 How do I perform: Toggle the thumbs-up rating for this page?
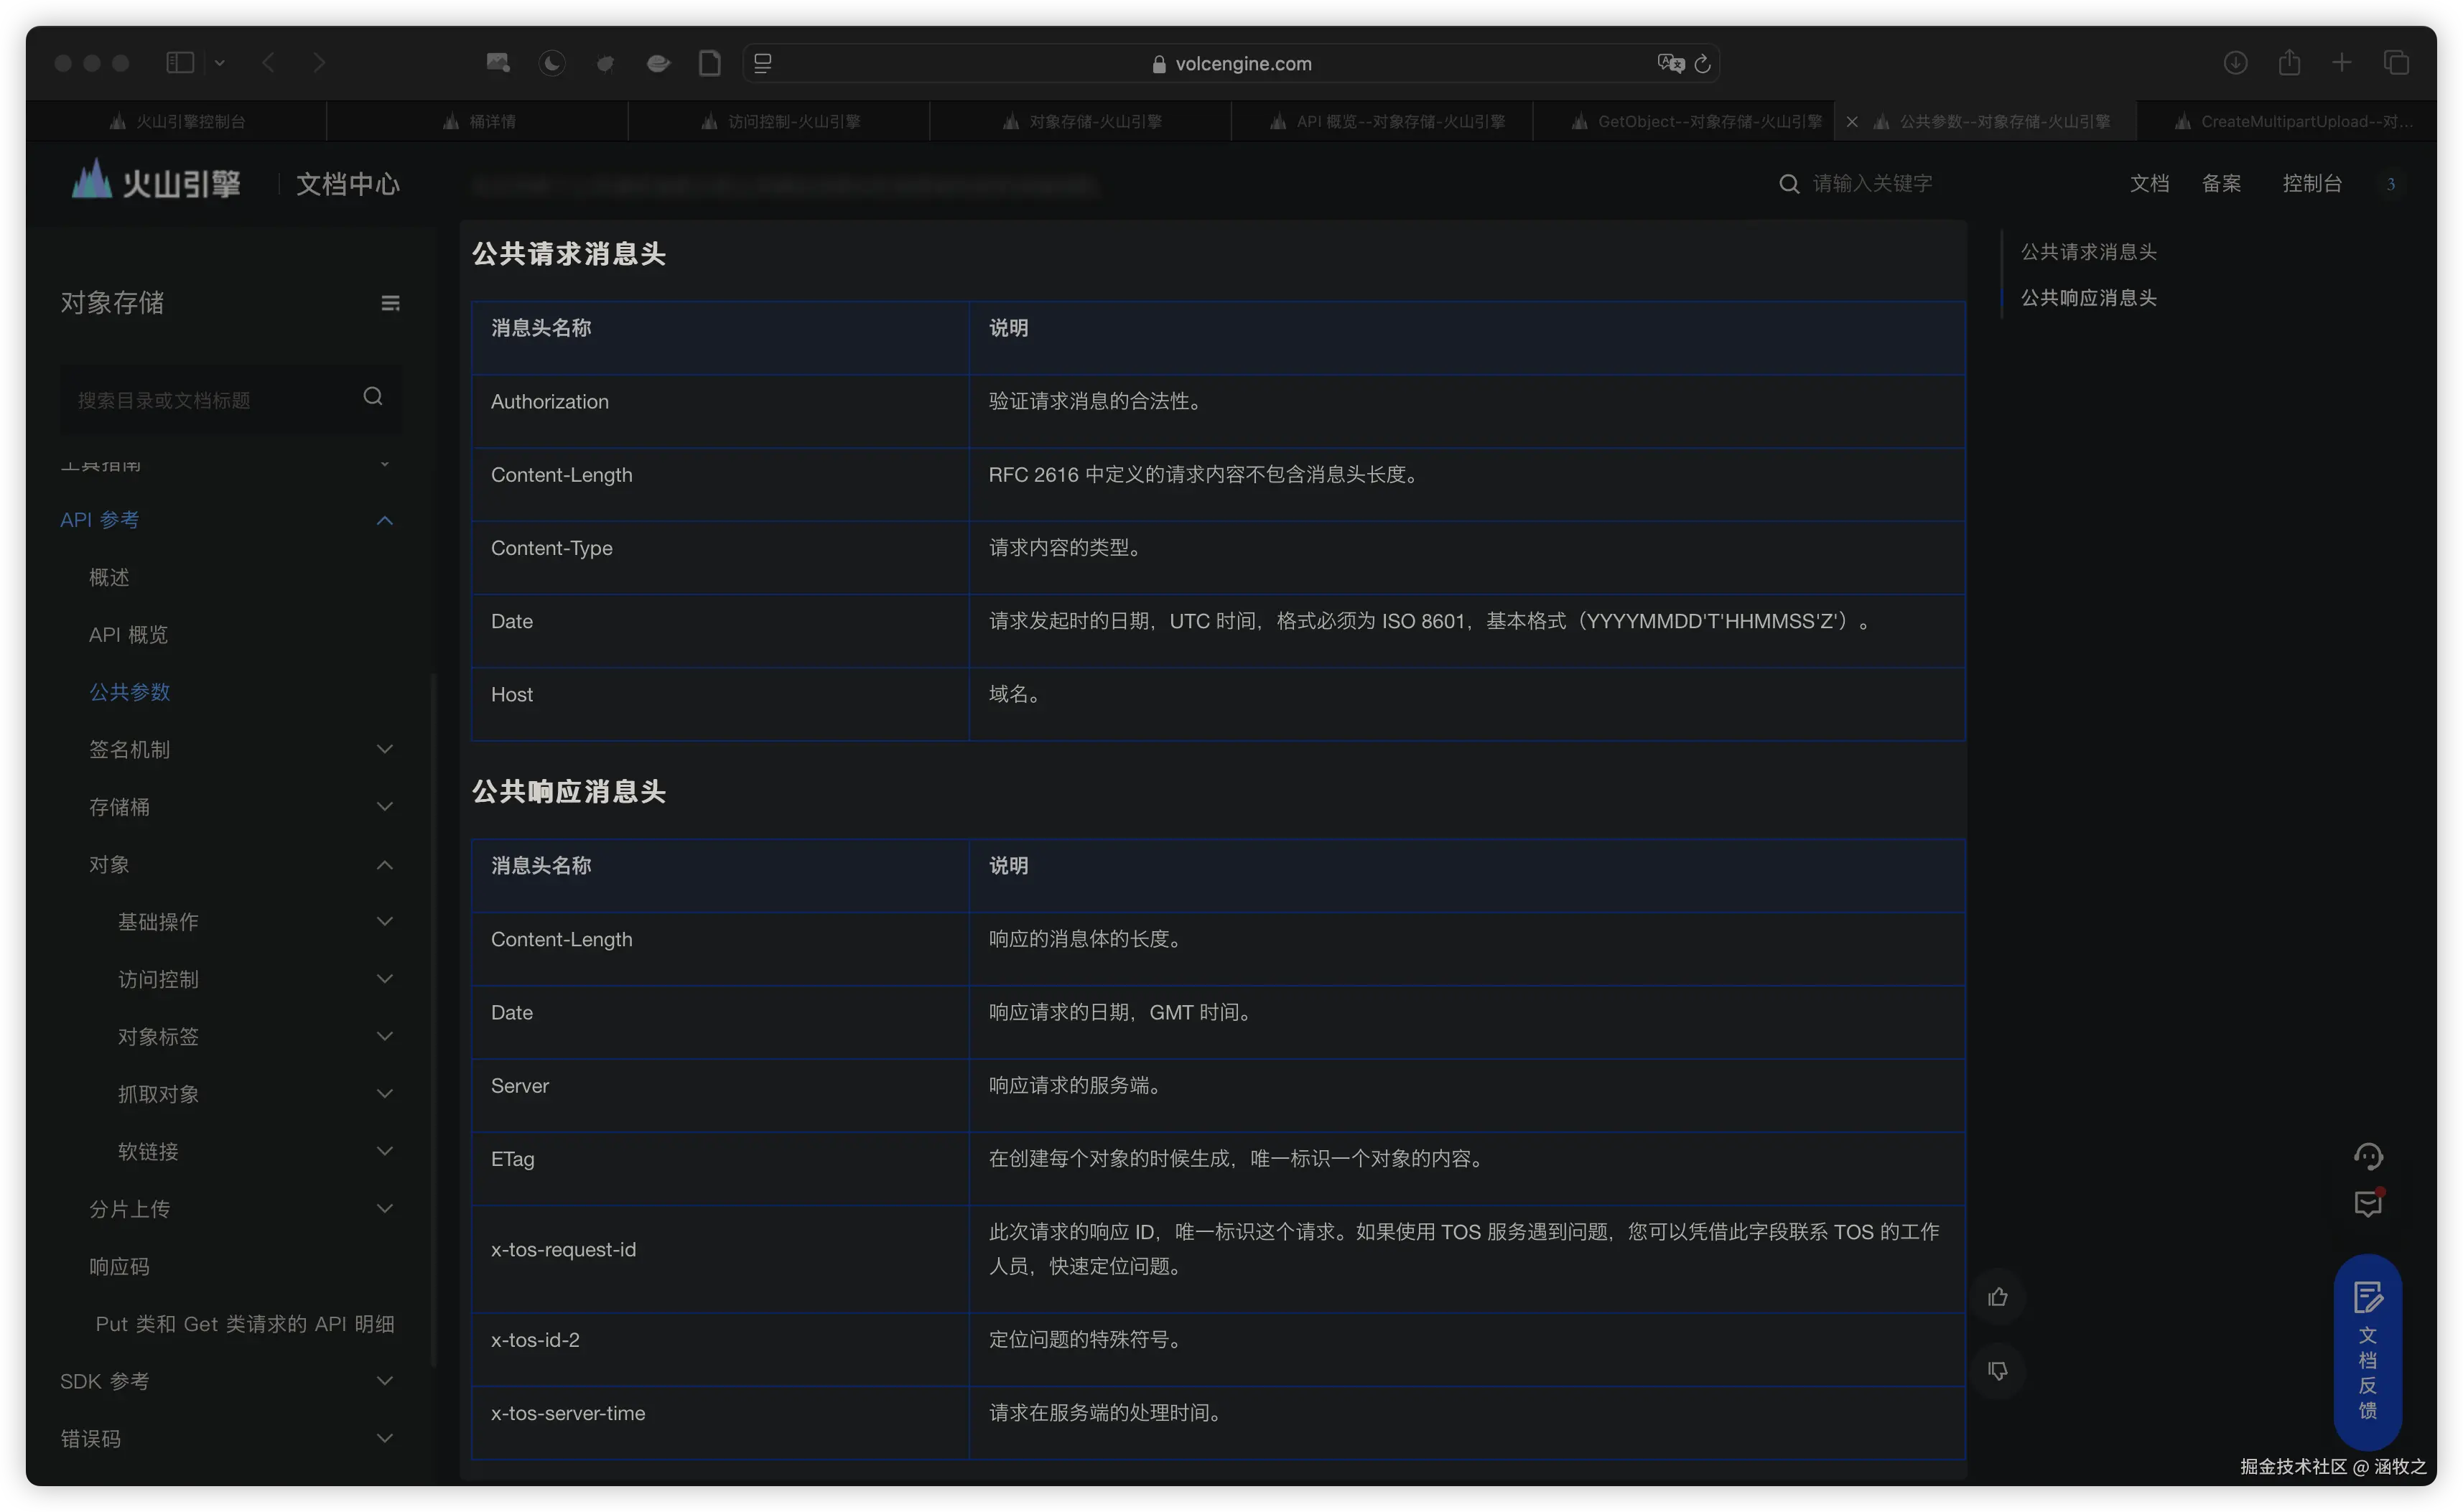(1997, 1297)
